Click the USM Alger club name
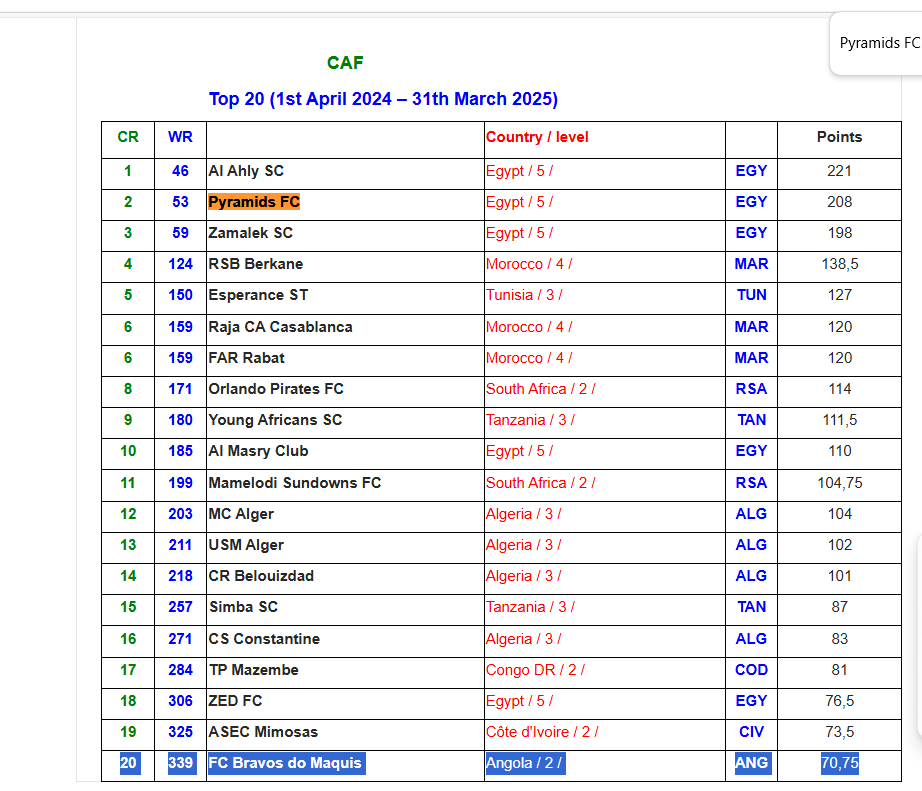This screenshot has height=791, width=922. tap(246, 545)
